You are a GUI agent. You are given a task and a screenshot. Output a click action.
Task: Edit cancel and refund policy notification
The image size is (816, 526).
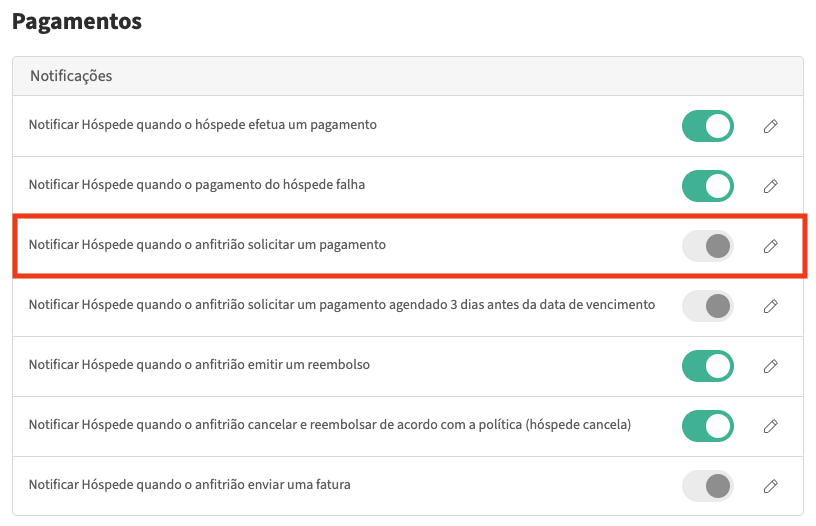770,426
